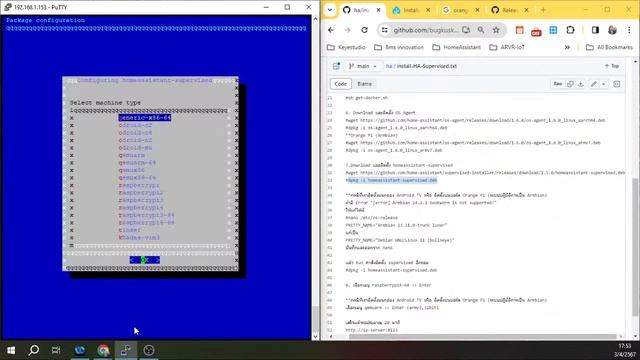Show hidden bookmarks chevron
Image resolution: width=640 pixels, height=360 pixels.
click(x=567, y=47)
